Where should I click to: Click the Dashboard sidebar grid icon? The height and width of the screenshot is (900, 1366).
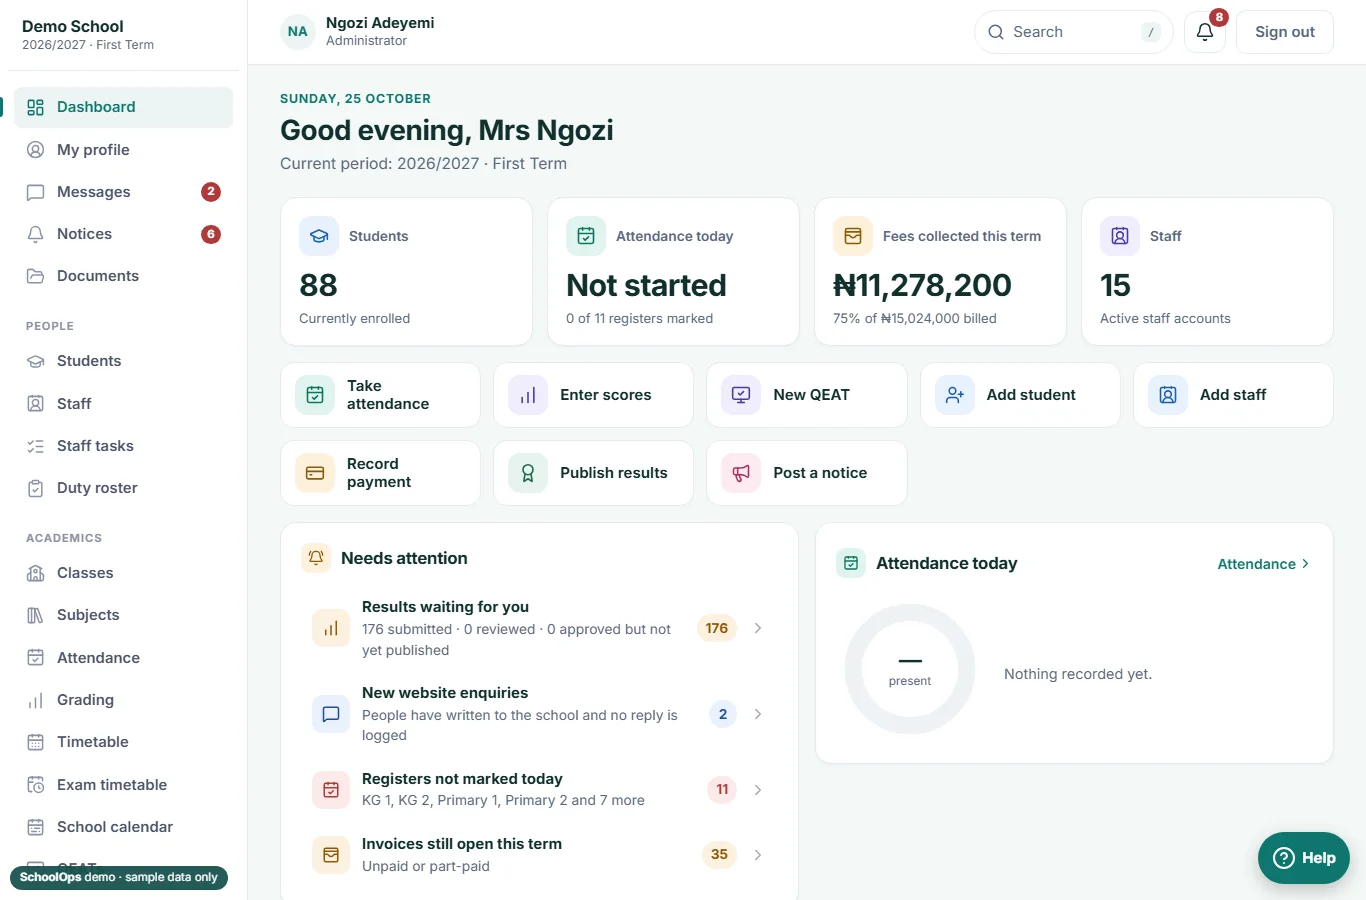point(36,107)
